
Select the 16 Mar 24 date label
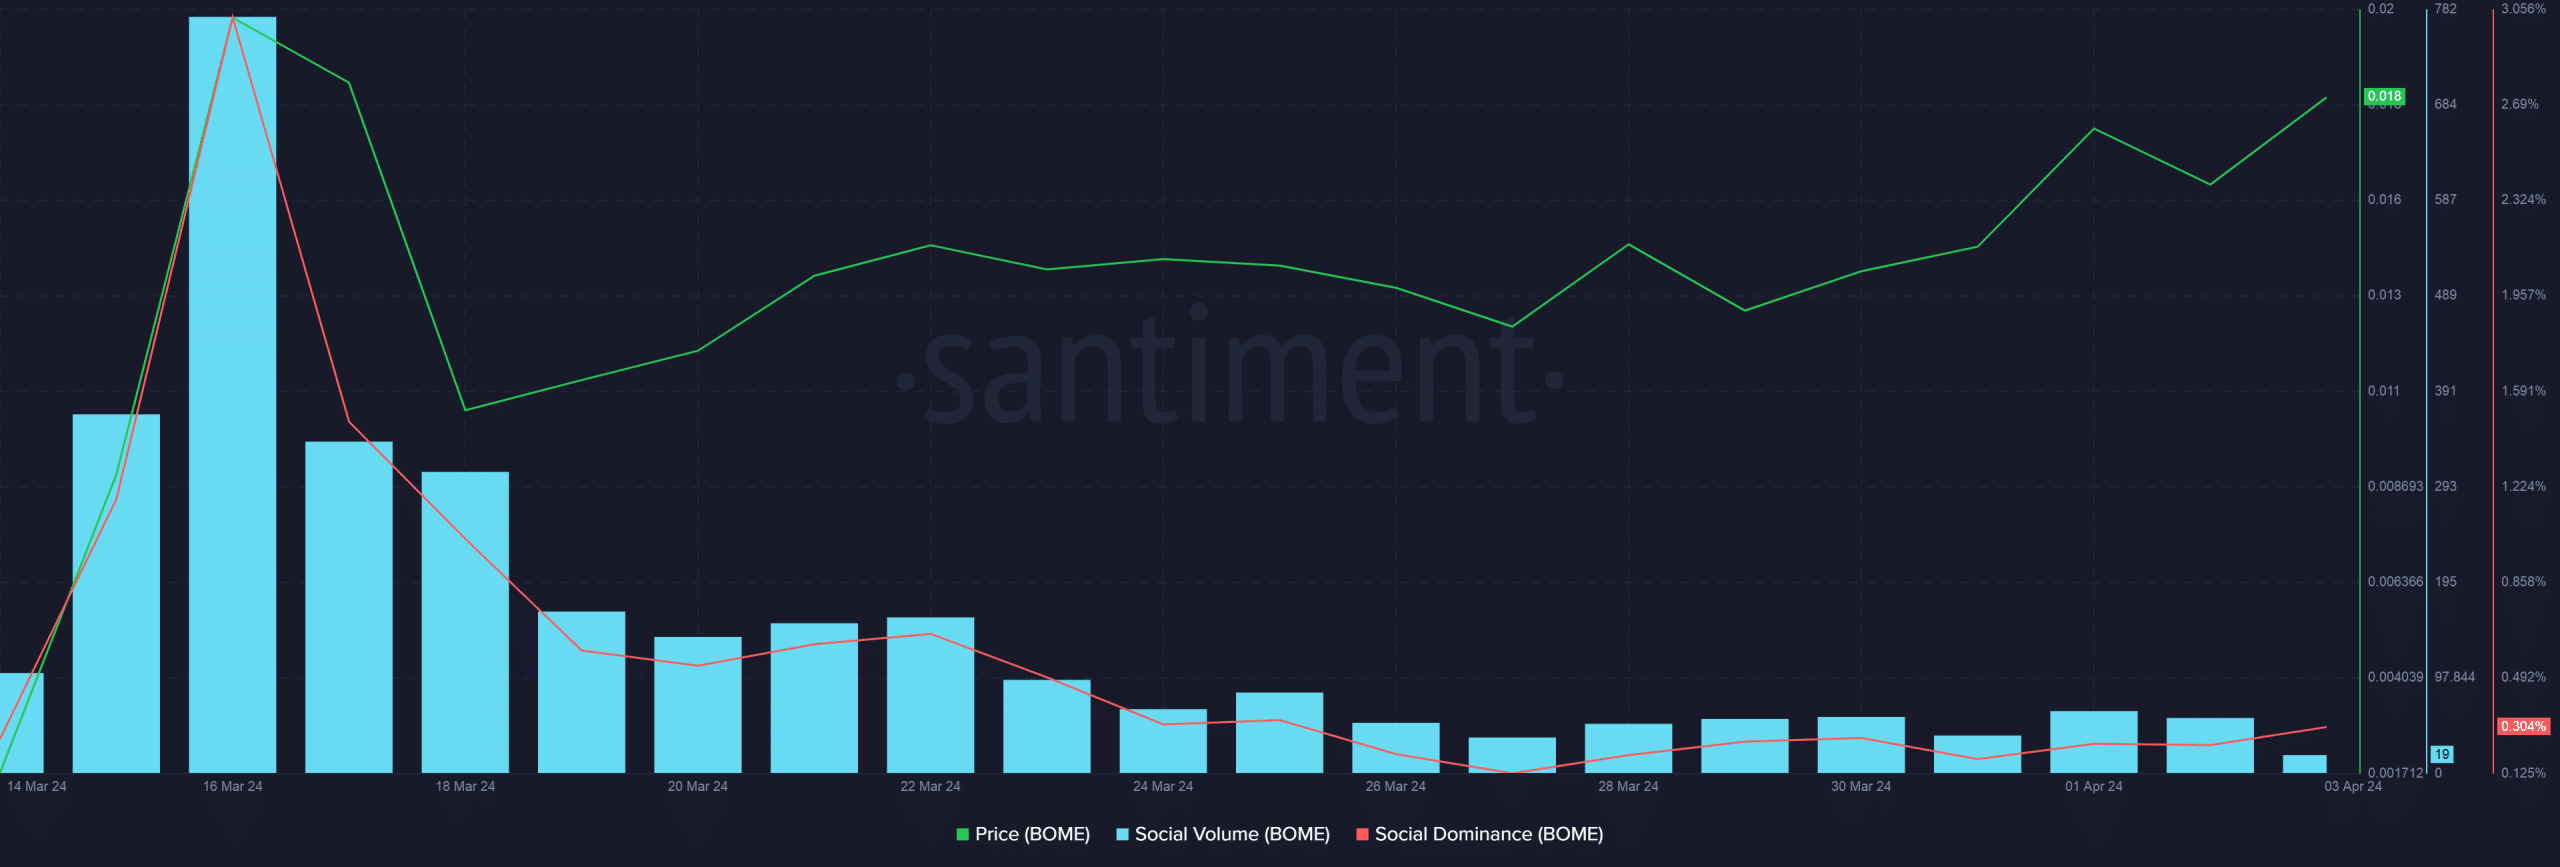233,786
